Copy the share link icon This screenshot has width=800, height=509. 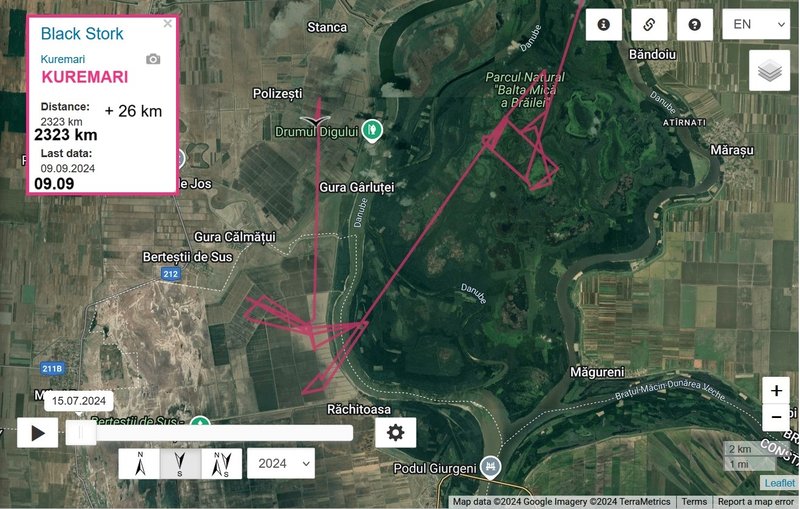click(x=649, y=24)
